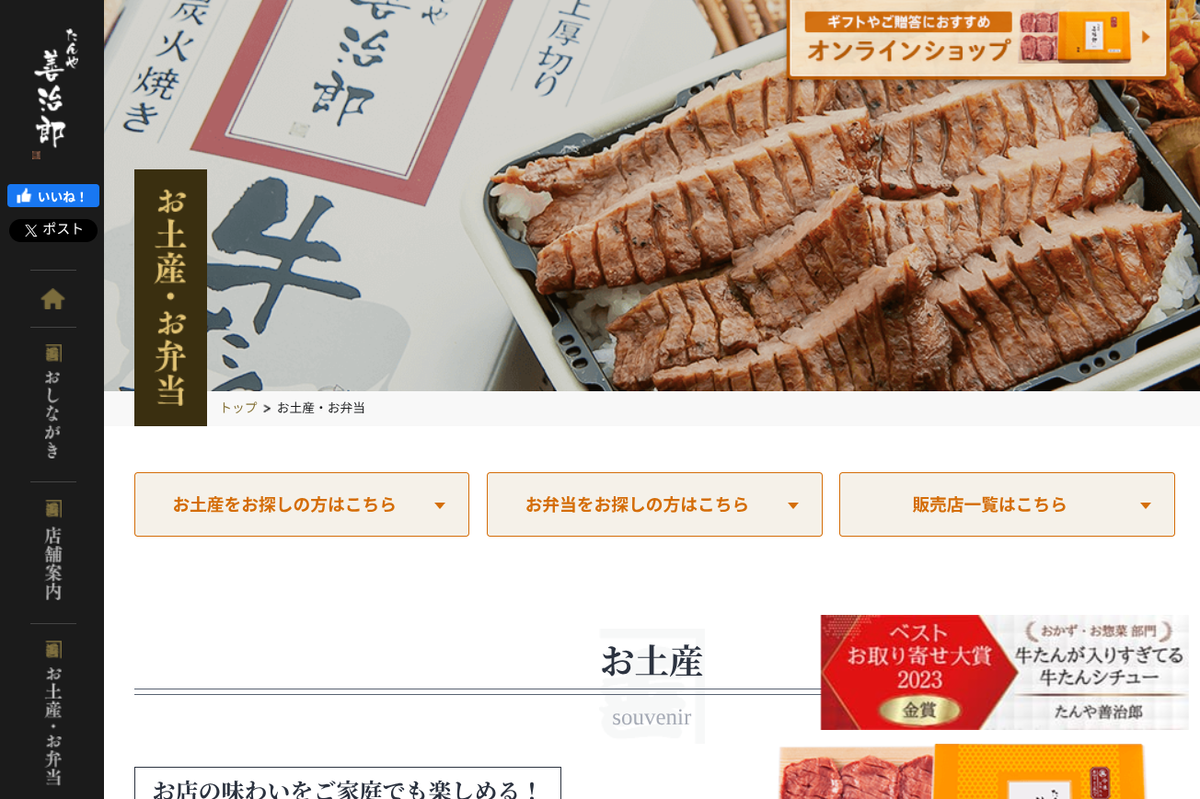Open 店舗案内 in the sidebar menu
The width and height of the screenshot is (1200, 799).
coord(53,564)
